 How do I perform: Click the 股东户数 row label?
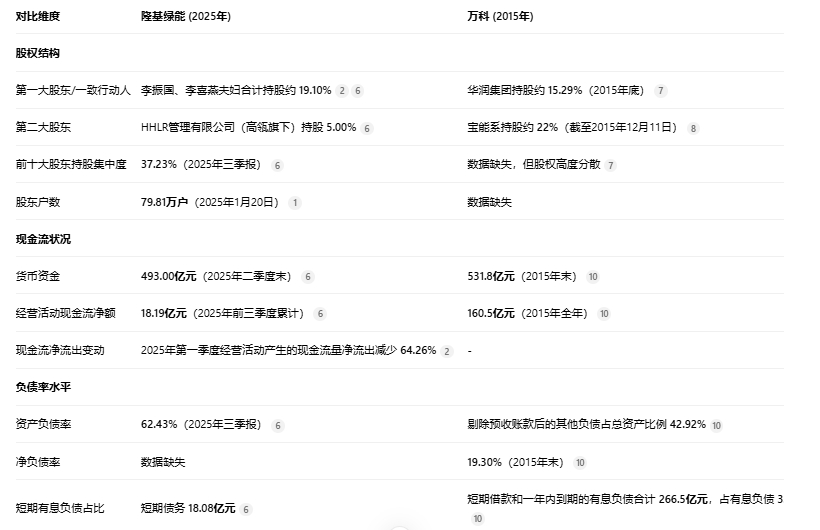38,202
